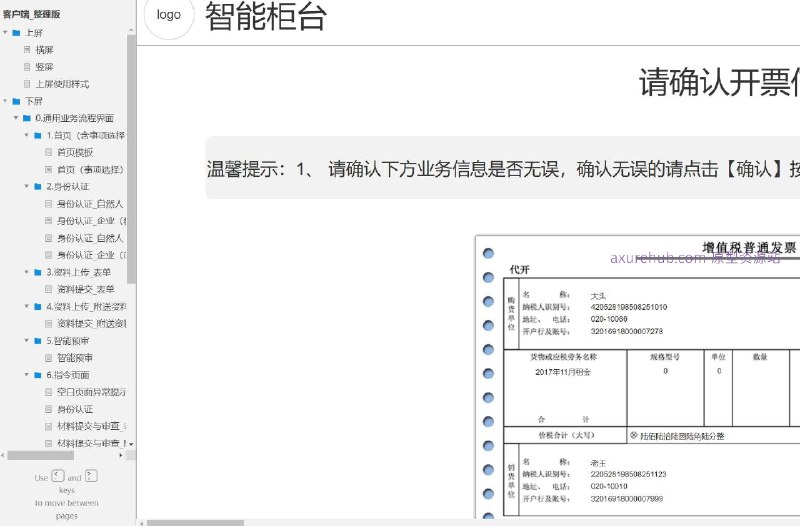The width and height of the screenshot is (800, 526).
Task: Click the sitemap vertical scrollbar thumb
Action: [131, 158]
